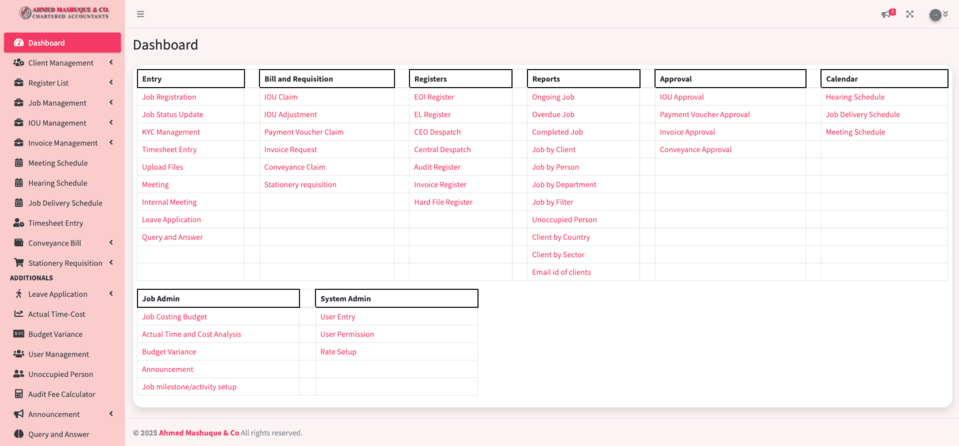Click the Conveyance Bill wallet icon
The height and width of the screenshot is (446, 959).
(18, 243)
